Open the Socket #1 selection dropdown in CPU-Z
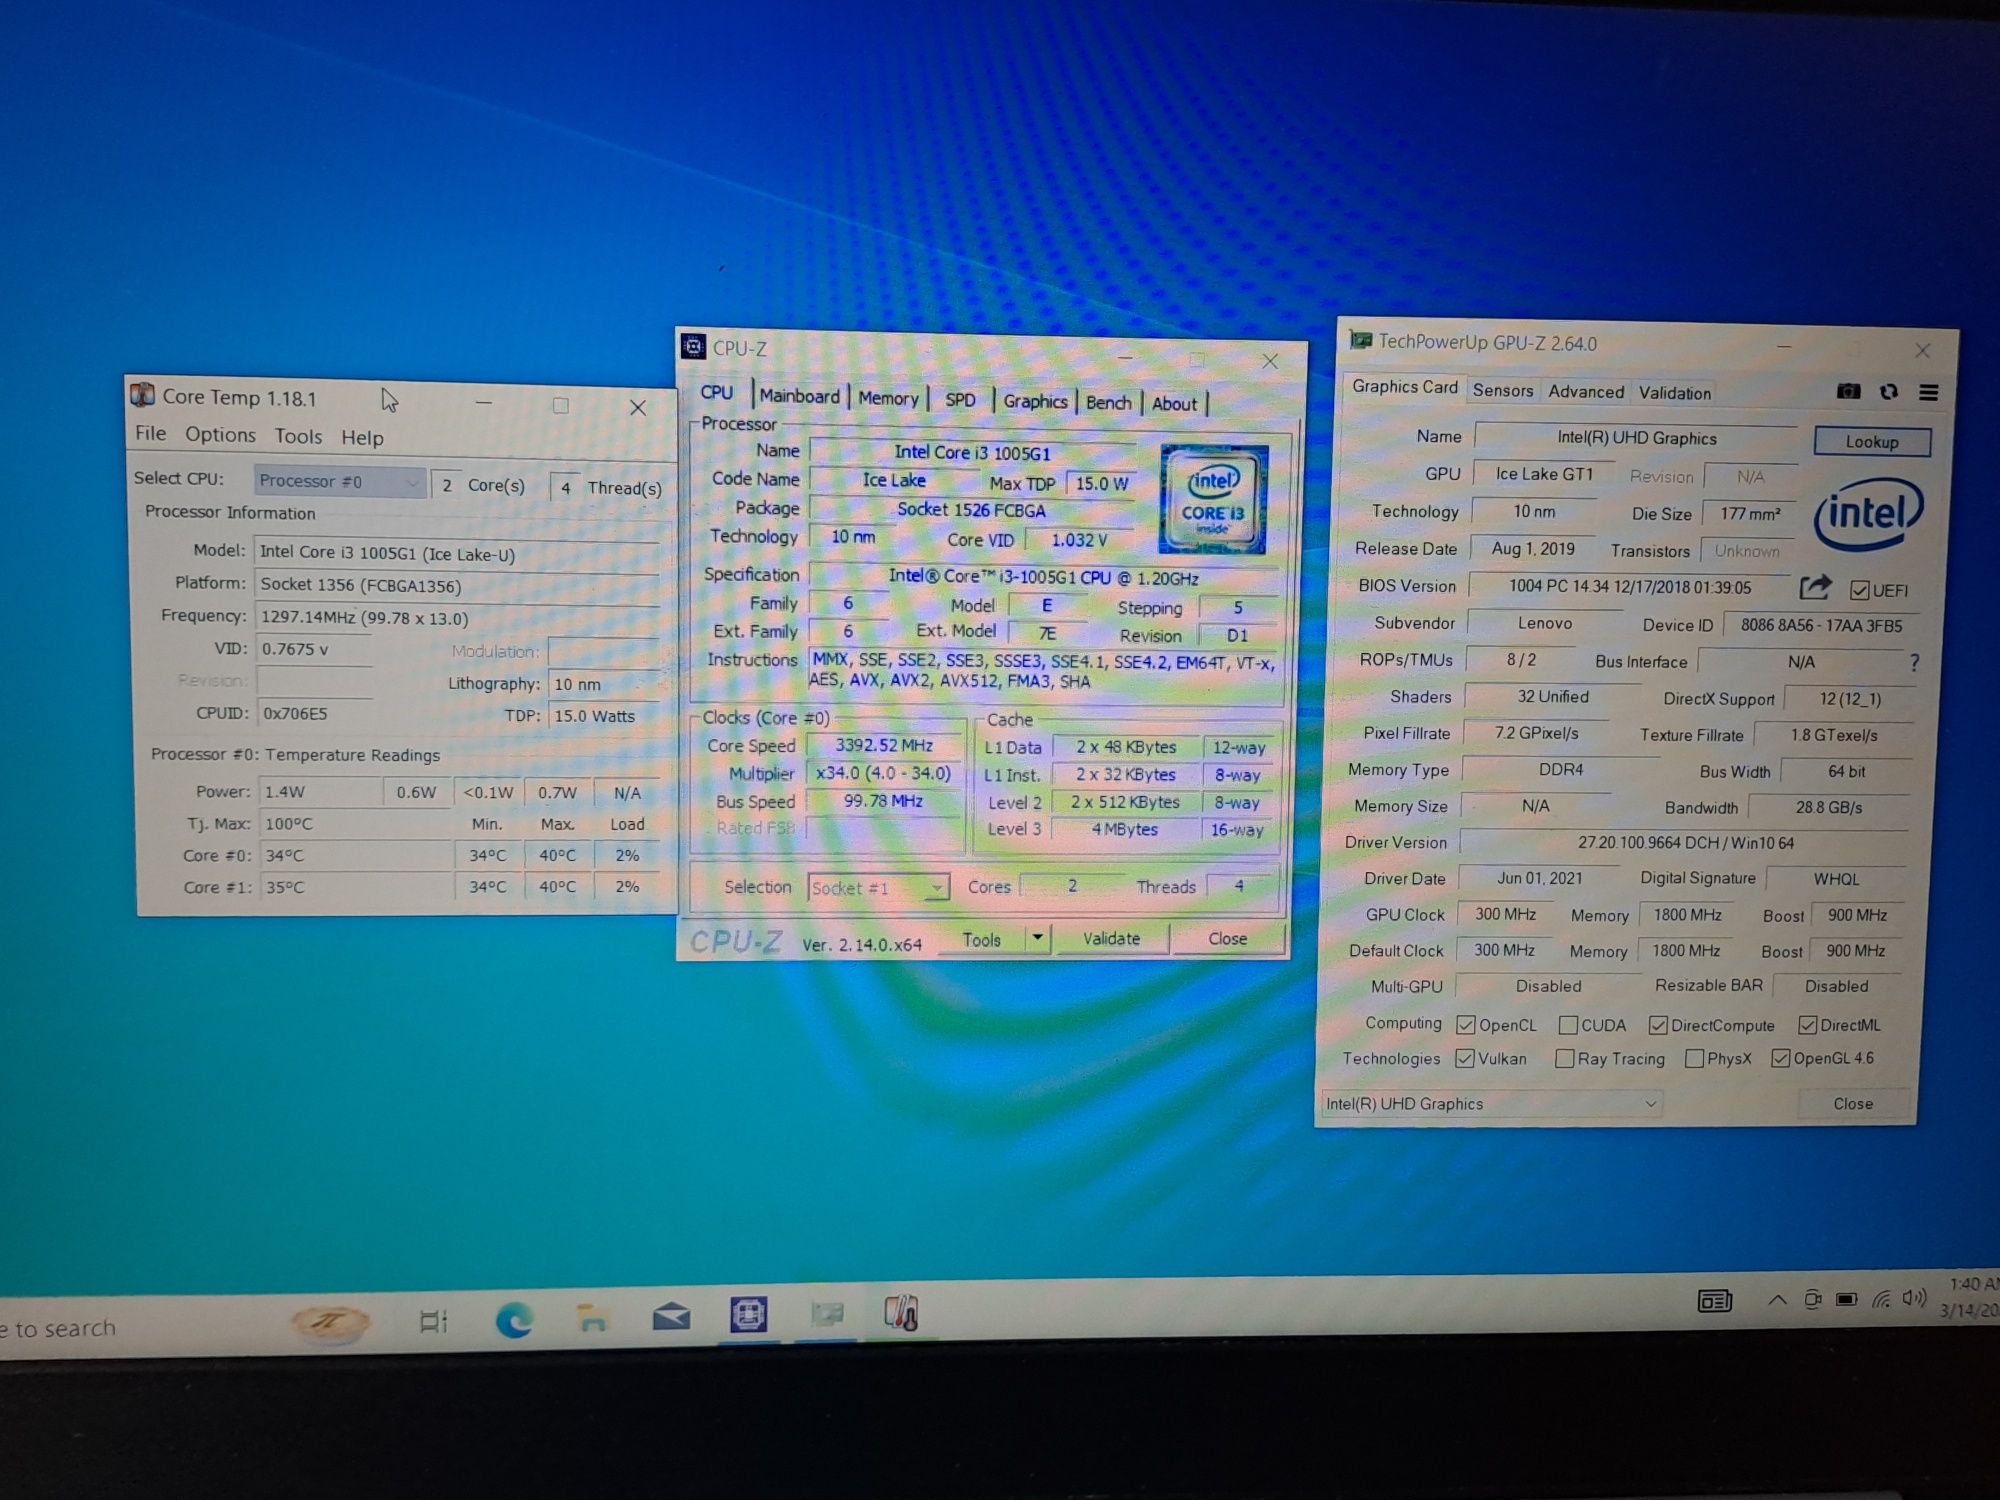The width and height of the screenshot is (2000, 1500). click(x=878, y=887)
